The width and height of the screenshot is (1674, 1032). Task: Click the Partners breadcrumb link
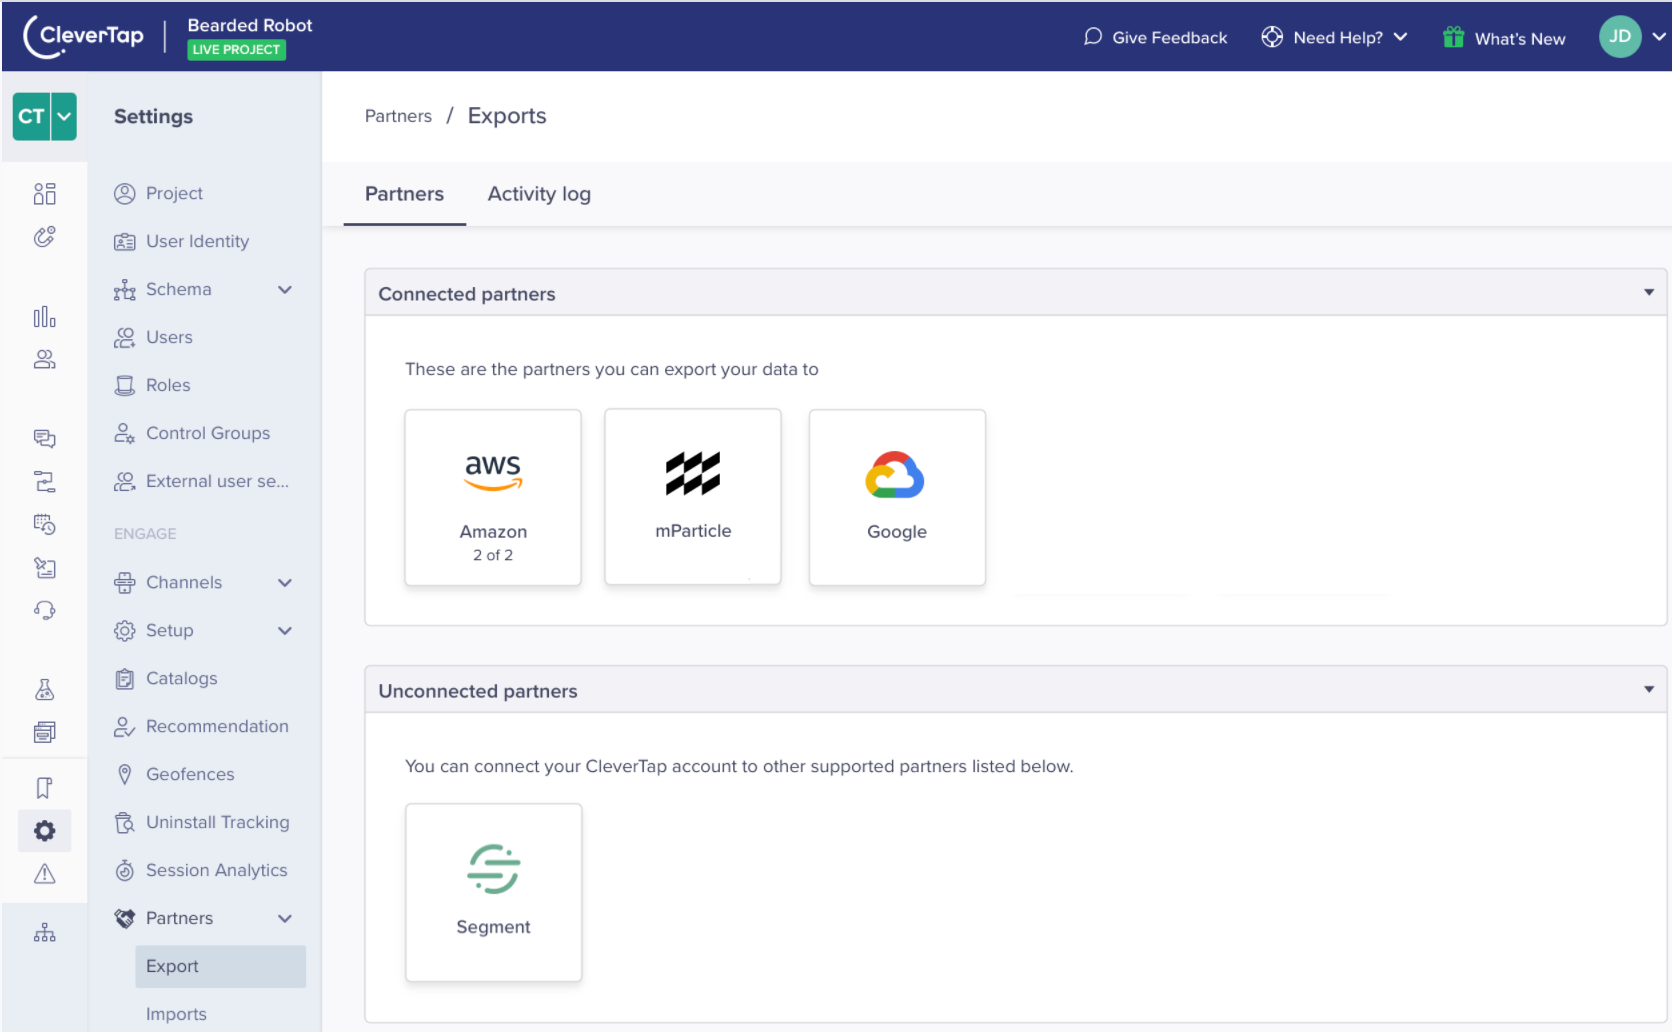click(x=398, y=116)
